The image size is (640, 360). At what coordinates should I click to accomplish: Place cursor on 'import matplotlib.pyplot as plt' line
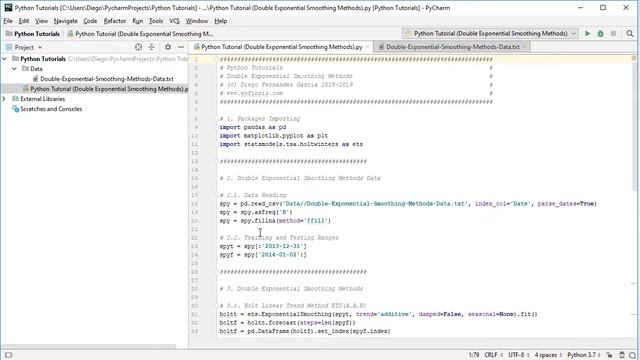click(273, 136)
